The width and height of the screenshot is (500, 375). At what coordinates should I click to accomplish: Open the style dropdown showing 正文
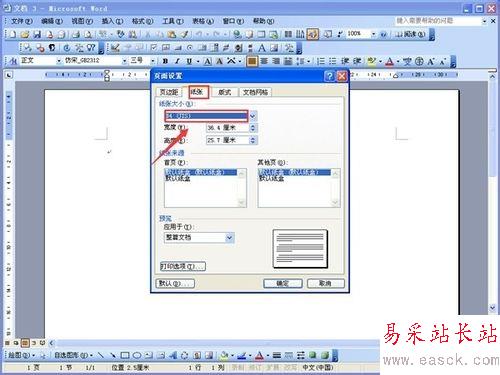[x=59, y=61]
